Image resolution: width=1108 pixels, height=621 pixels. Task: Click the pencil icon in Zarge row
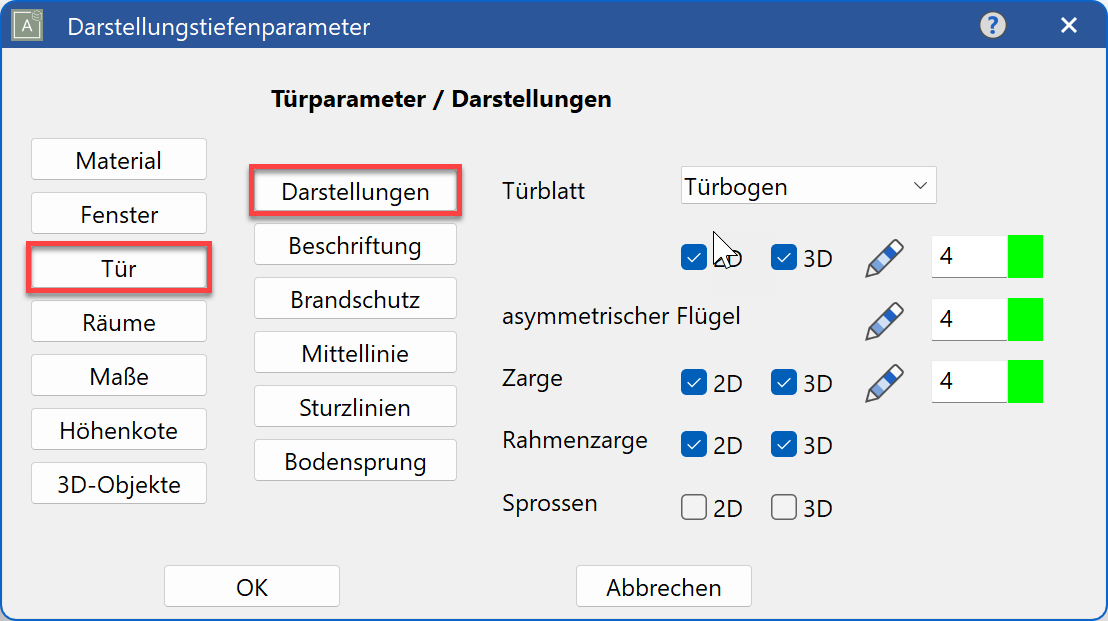pyautogui.click(x=884, y=382)
